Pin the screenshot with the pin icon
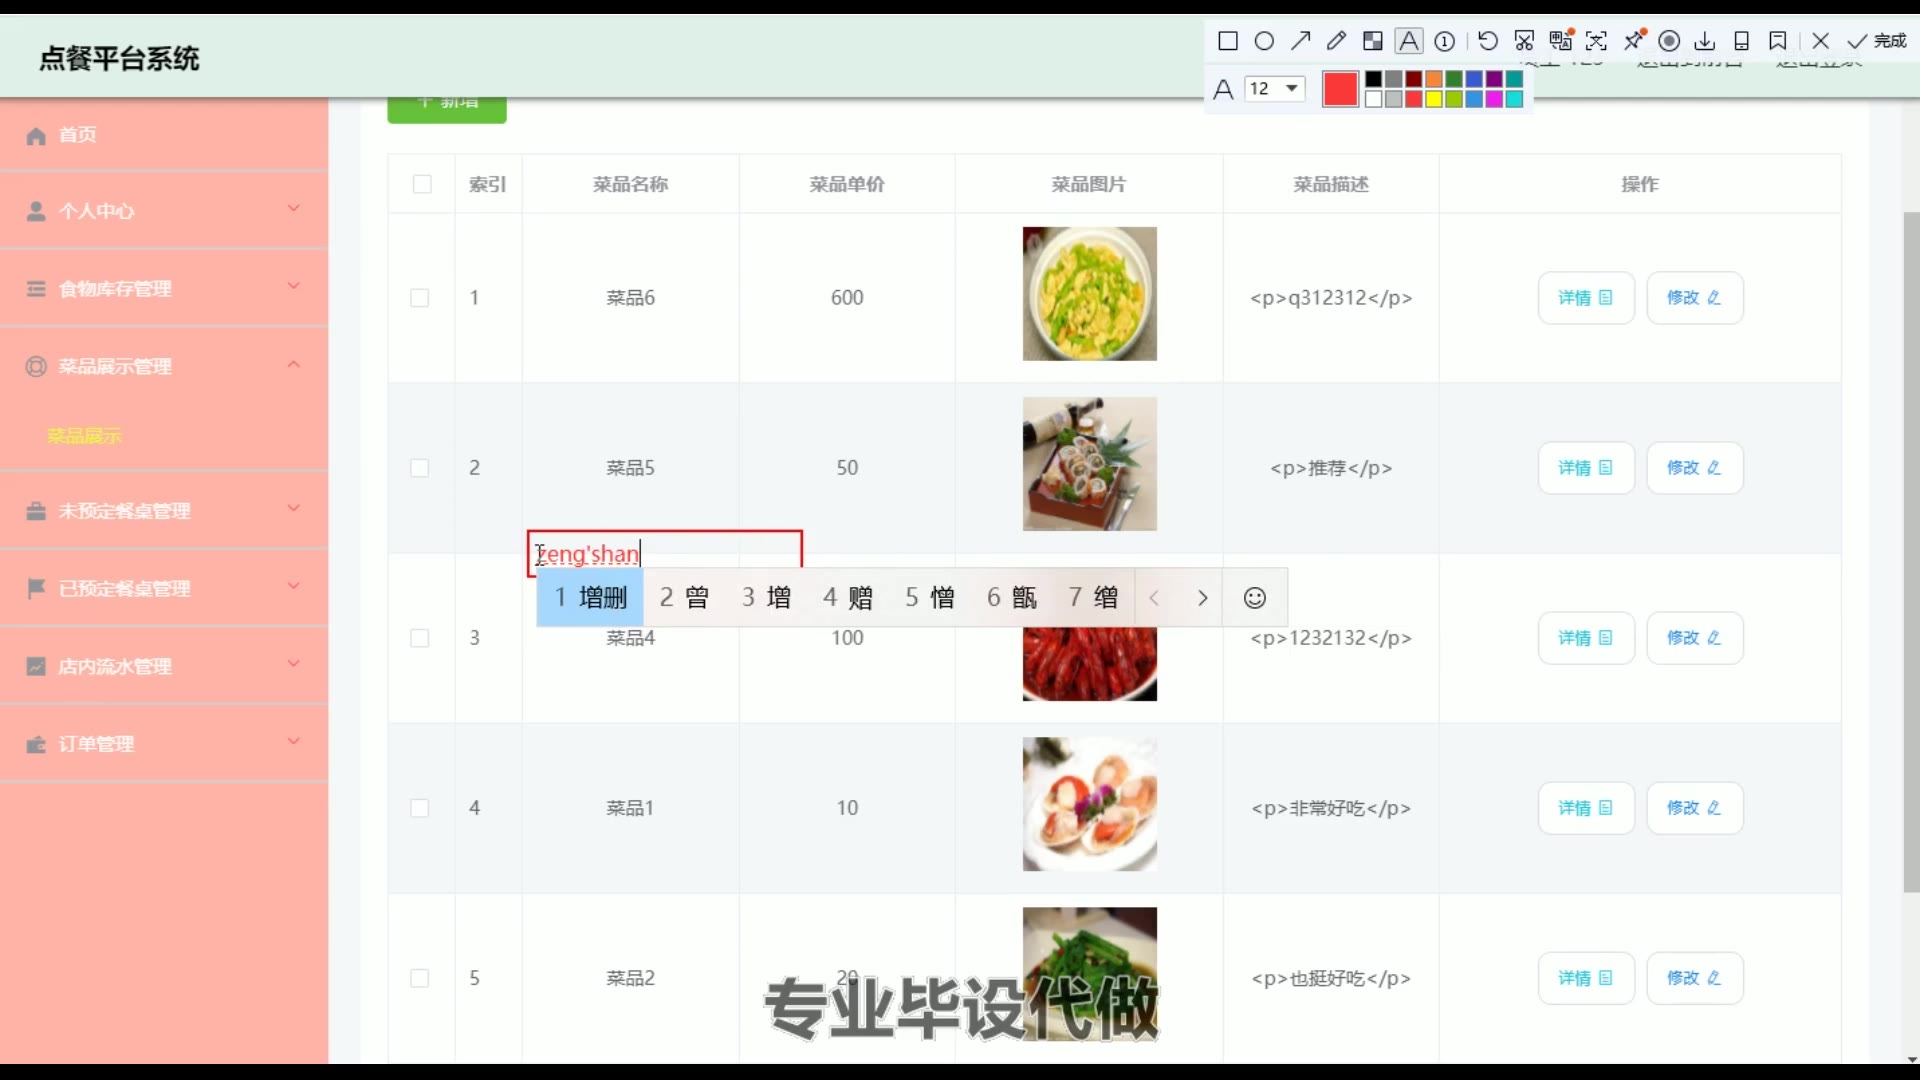Screen dimensions: 1920x1080 pyautogui.click(x=1633, y=41)
